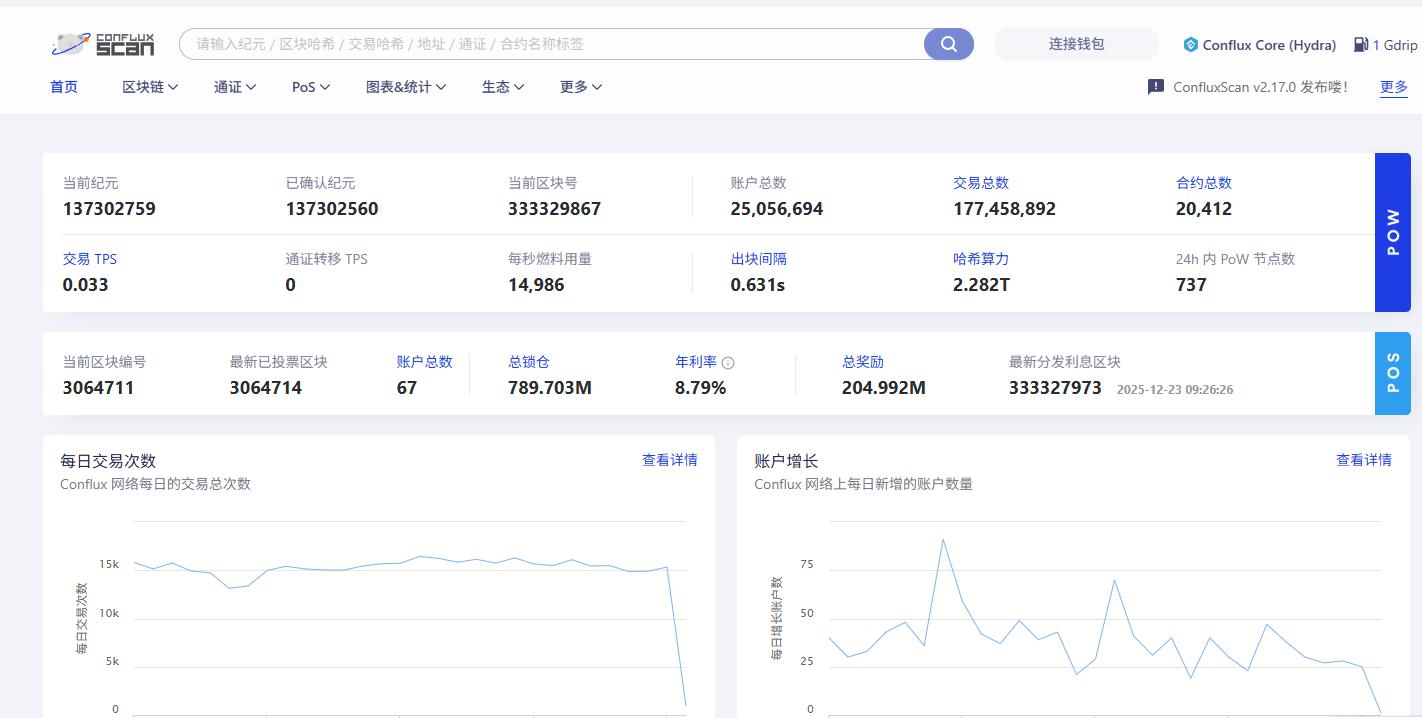Open the 通证 dropdown menu

pos(235,87)
